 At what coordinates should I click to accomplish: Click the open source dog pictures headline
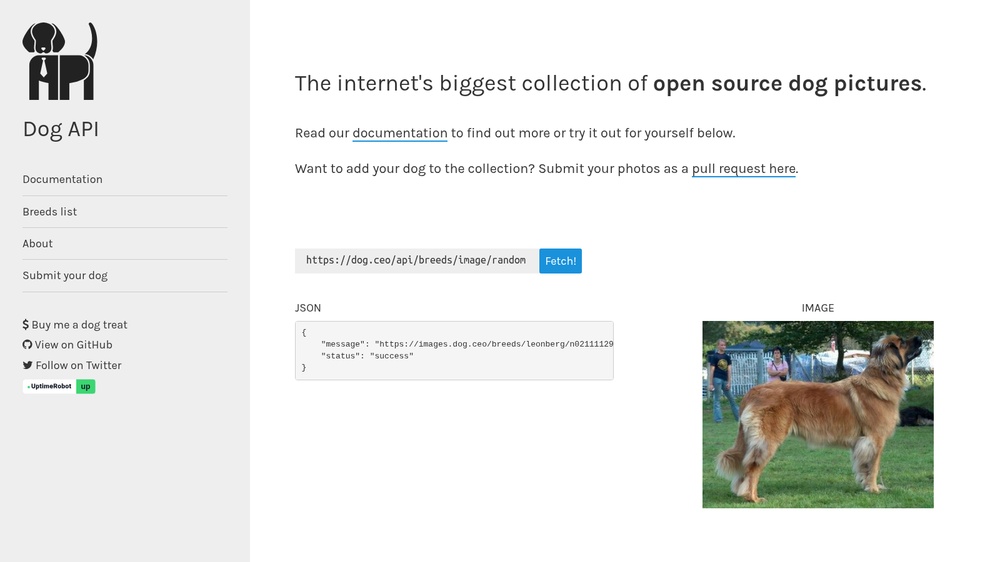pos(787,84)
